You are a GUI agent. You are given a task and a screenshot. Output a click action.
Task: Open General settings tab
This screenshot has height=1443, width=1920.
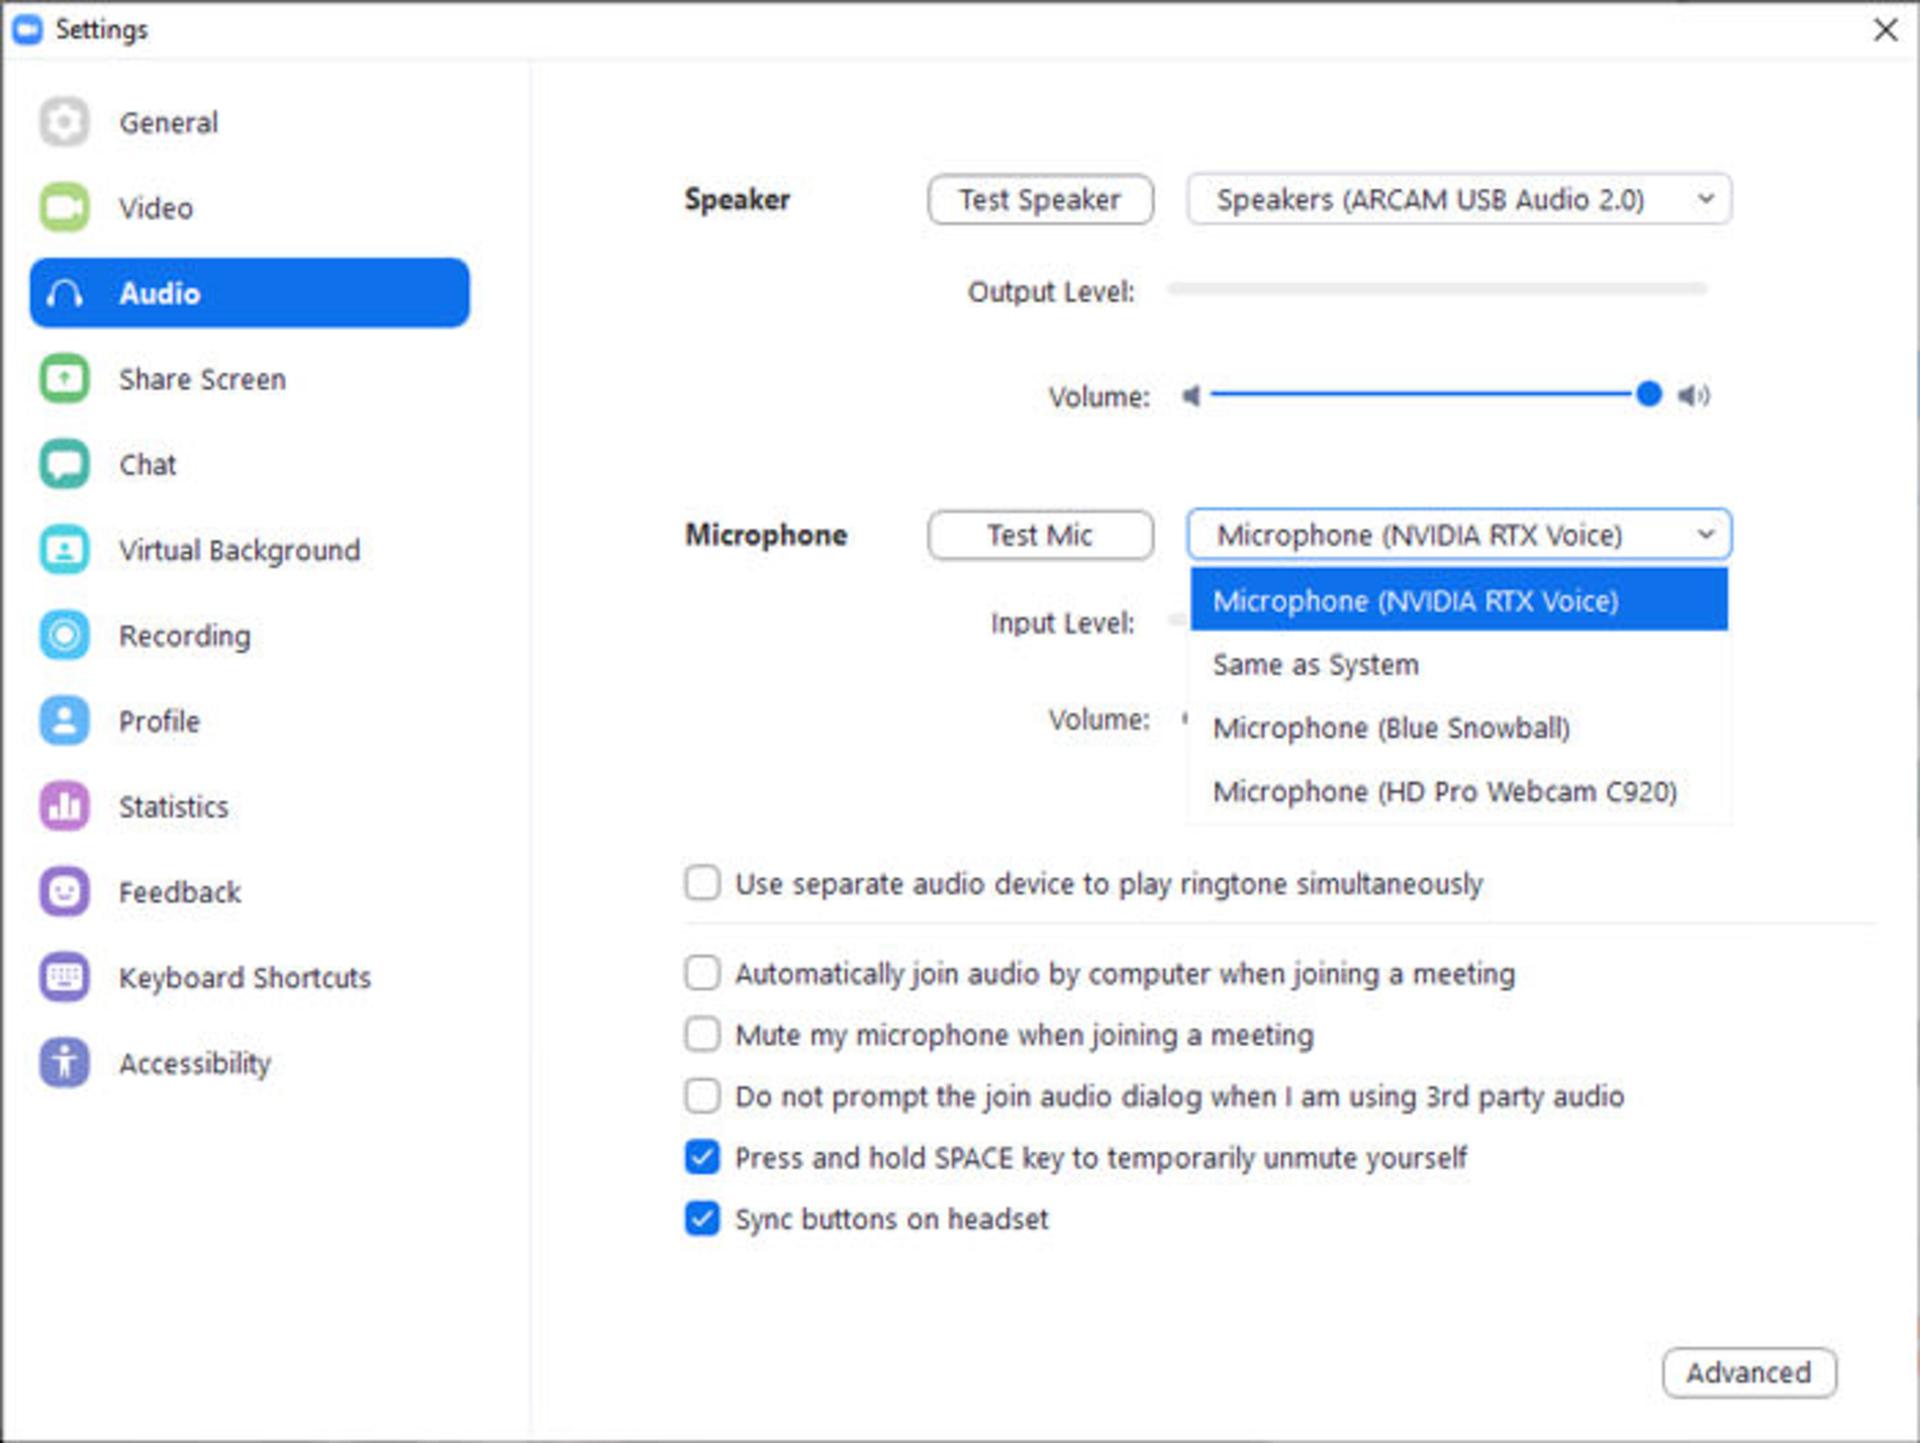point(250,122)
